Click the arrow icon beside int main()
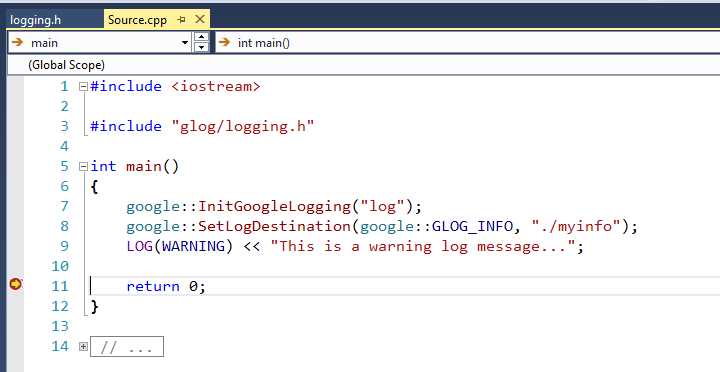The height and width of the screenshot is (372, 720). point(224,43)
